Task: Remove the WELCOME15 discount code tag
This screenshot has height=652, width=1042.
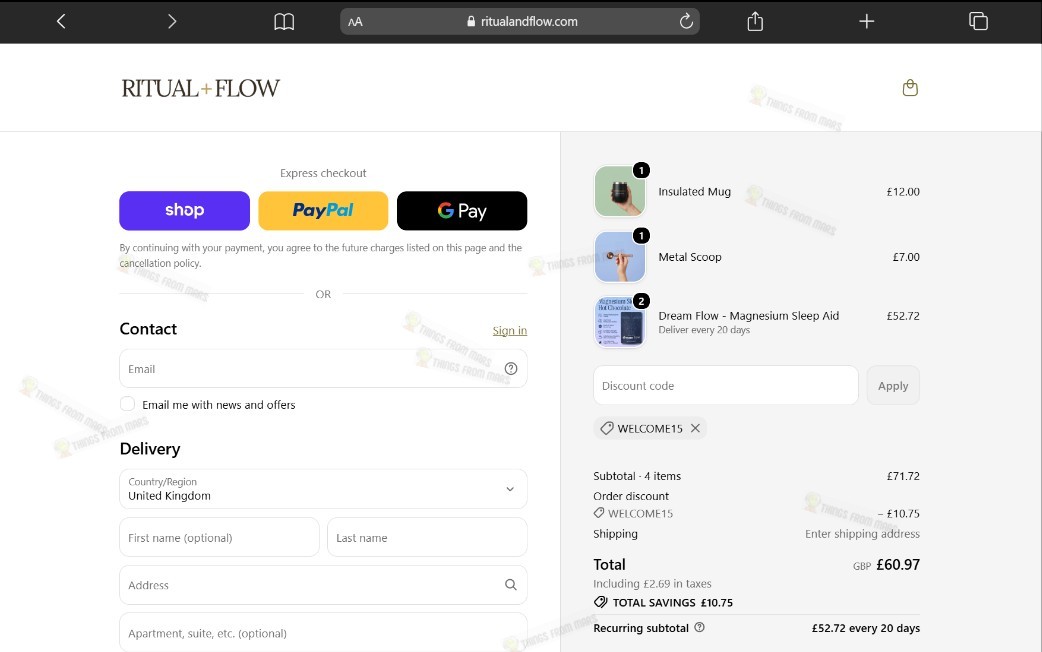Action: click(695, 428)
